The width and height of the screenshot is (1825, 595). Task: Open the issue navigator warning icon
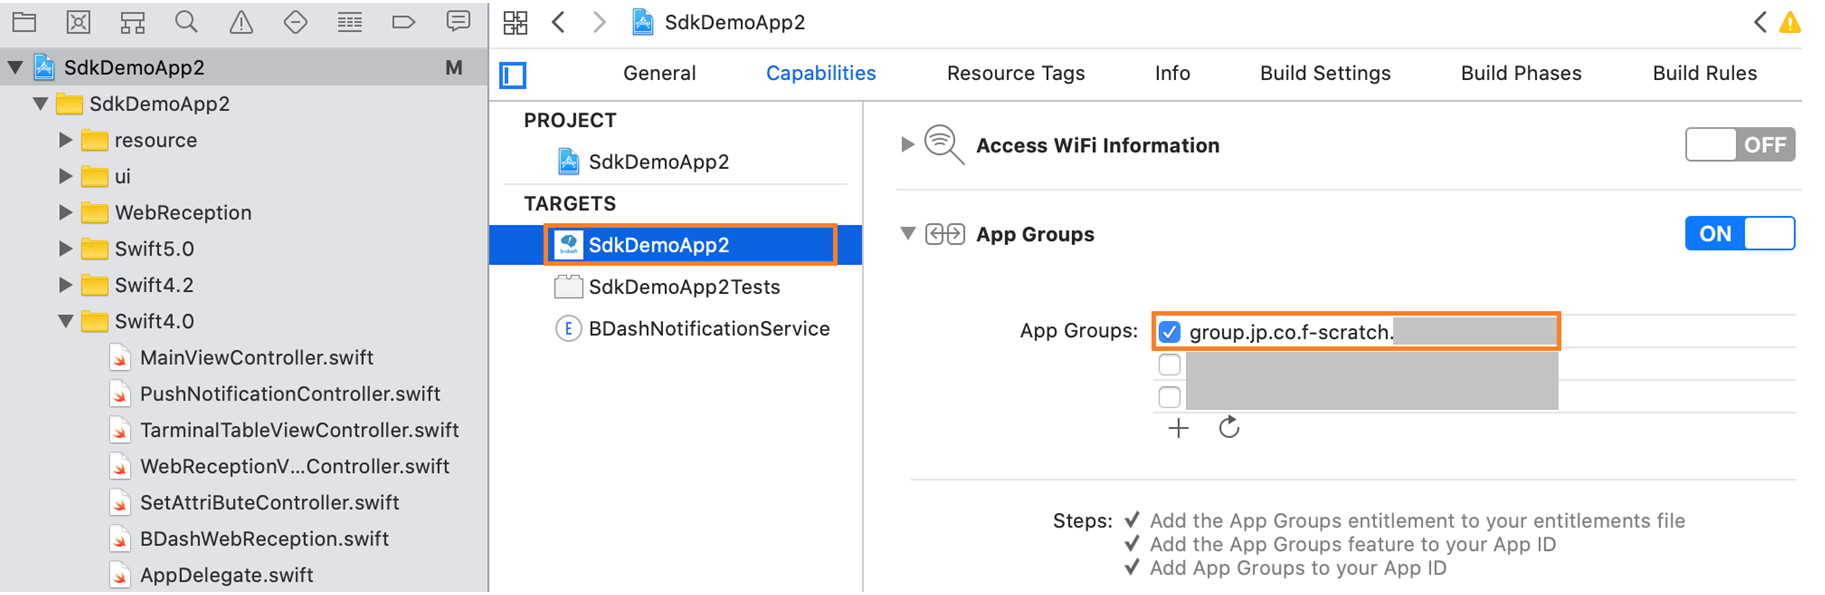pyautogui.click(x=241, y=22)
